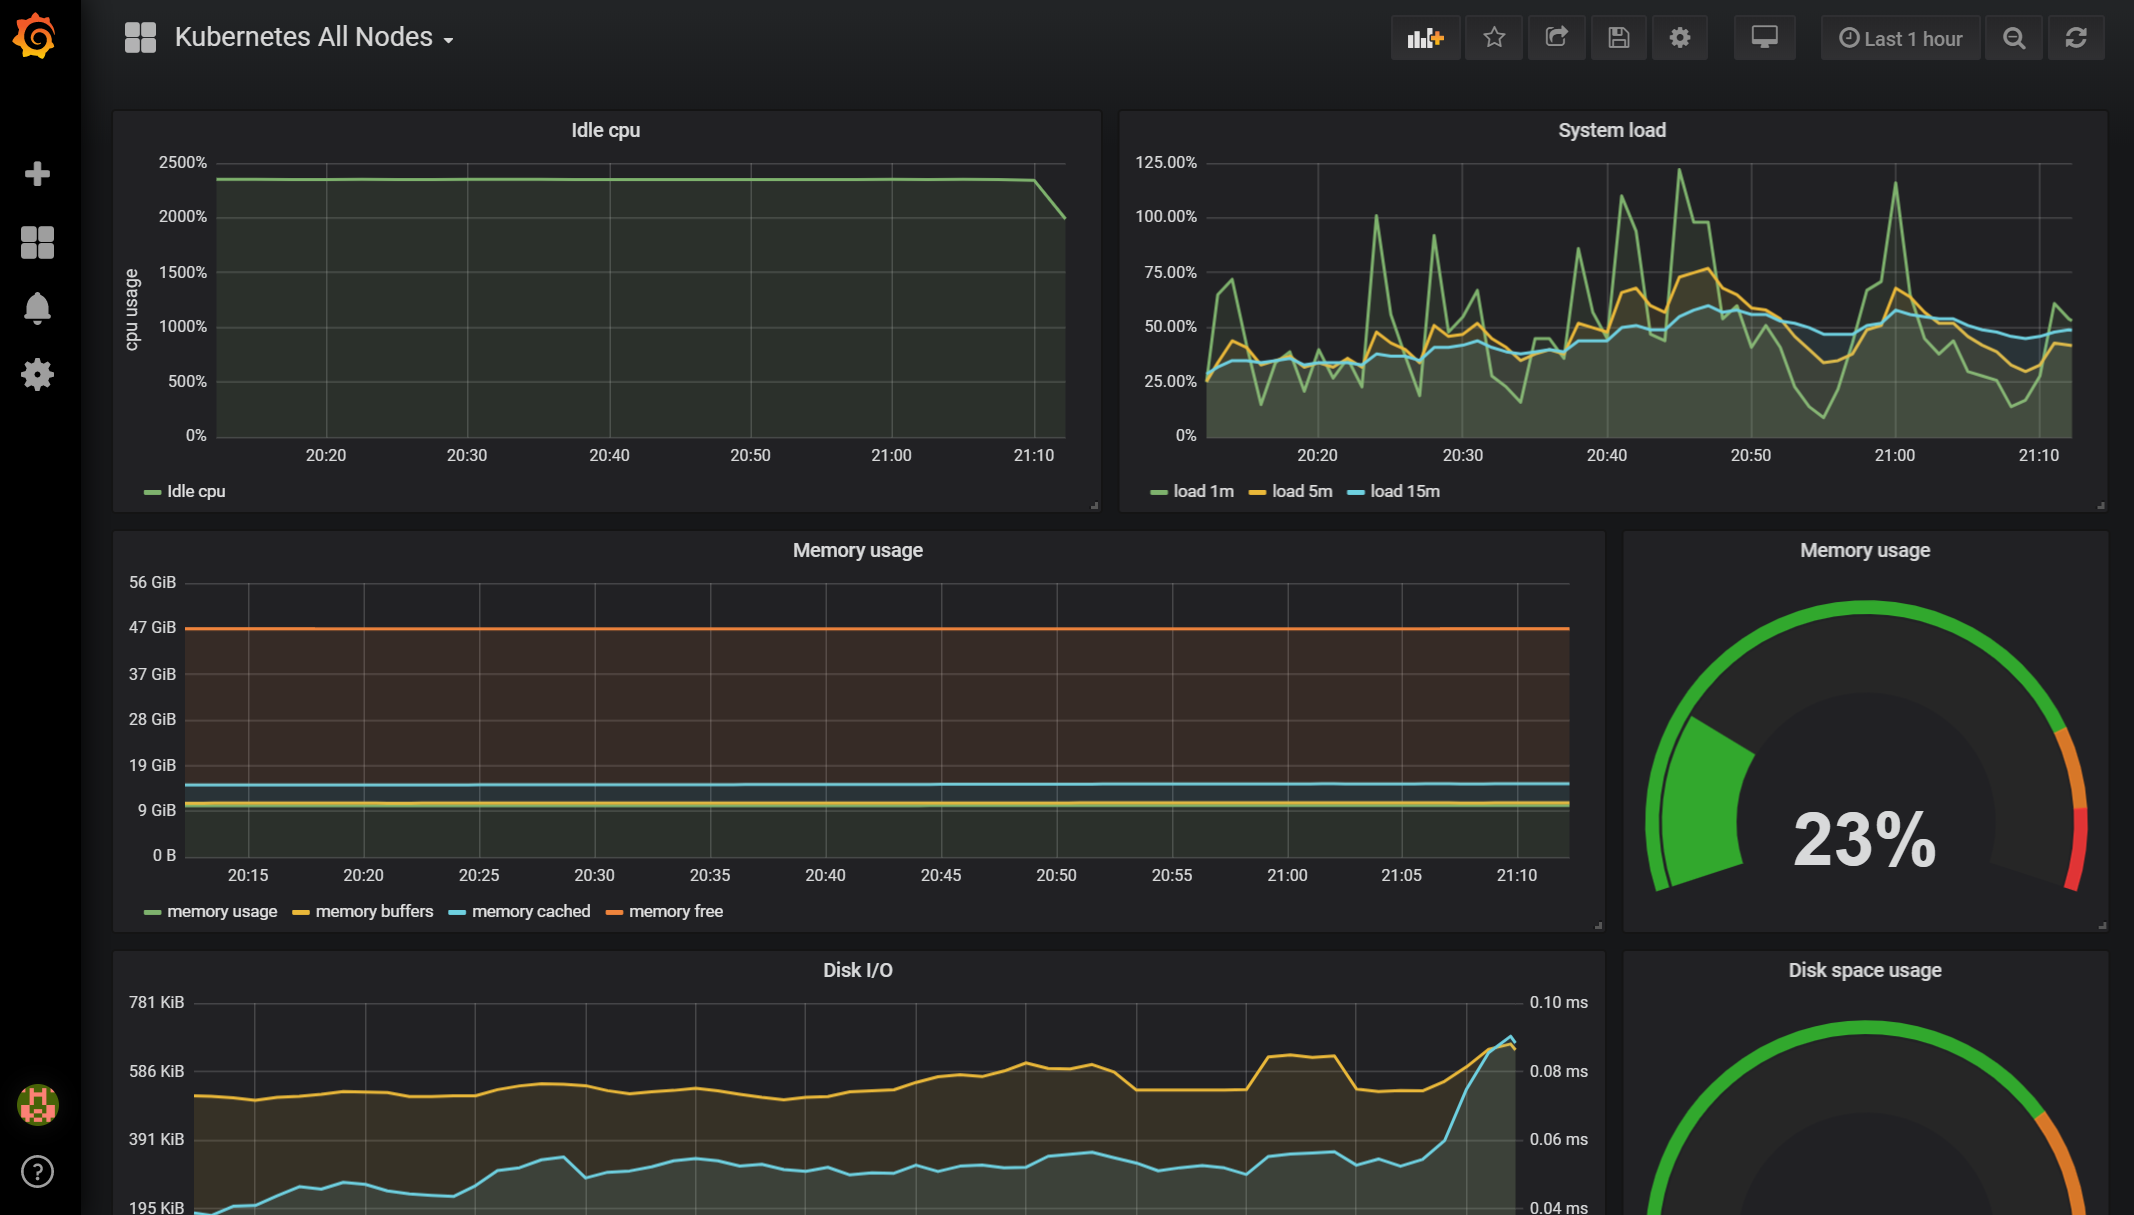Screen dimensions: 2134x1215
Task: Click the Share dashboard icon
Action: [x=1556, y=38]
